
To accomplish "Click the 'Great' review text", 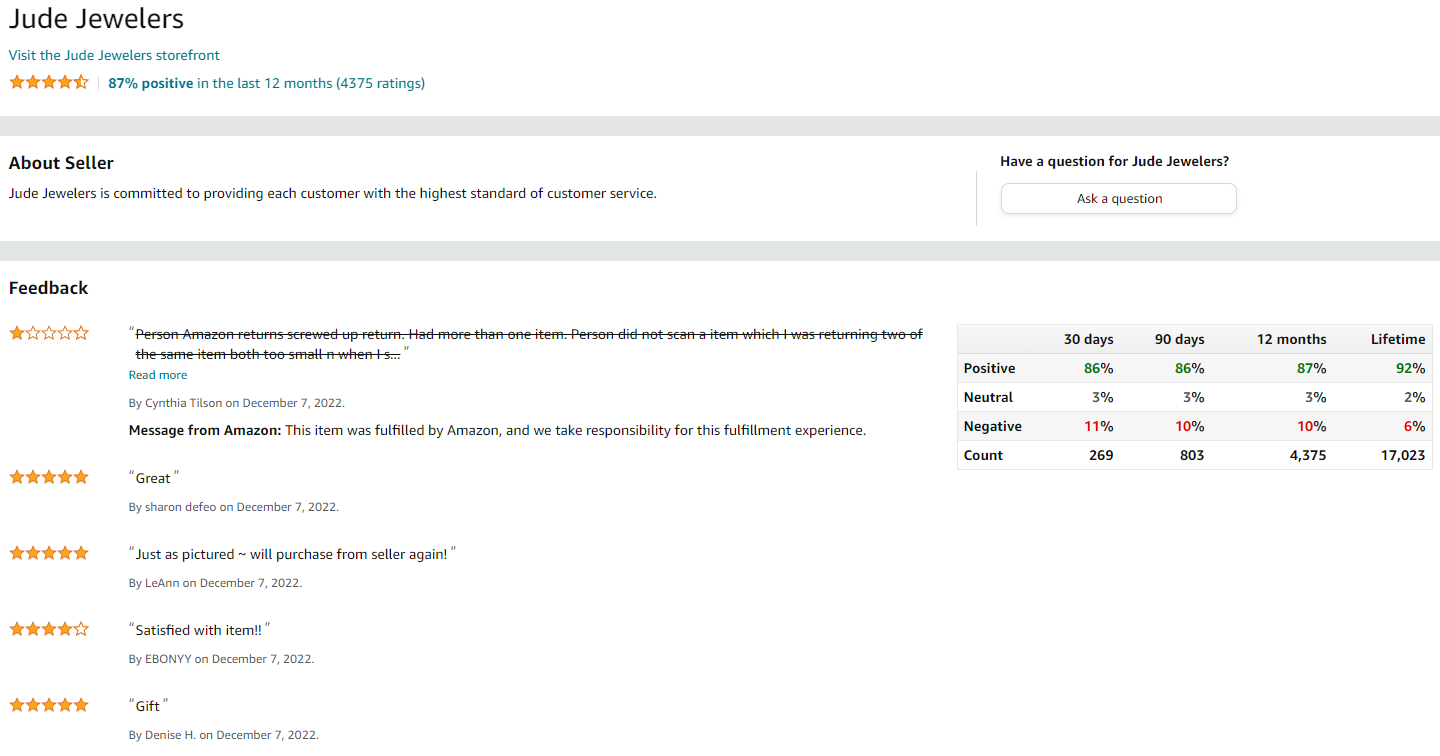I will coord(153,478).
